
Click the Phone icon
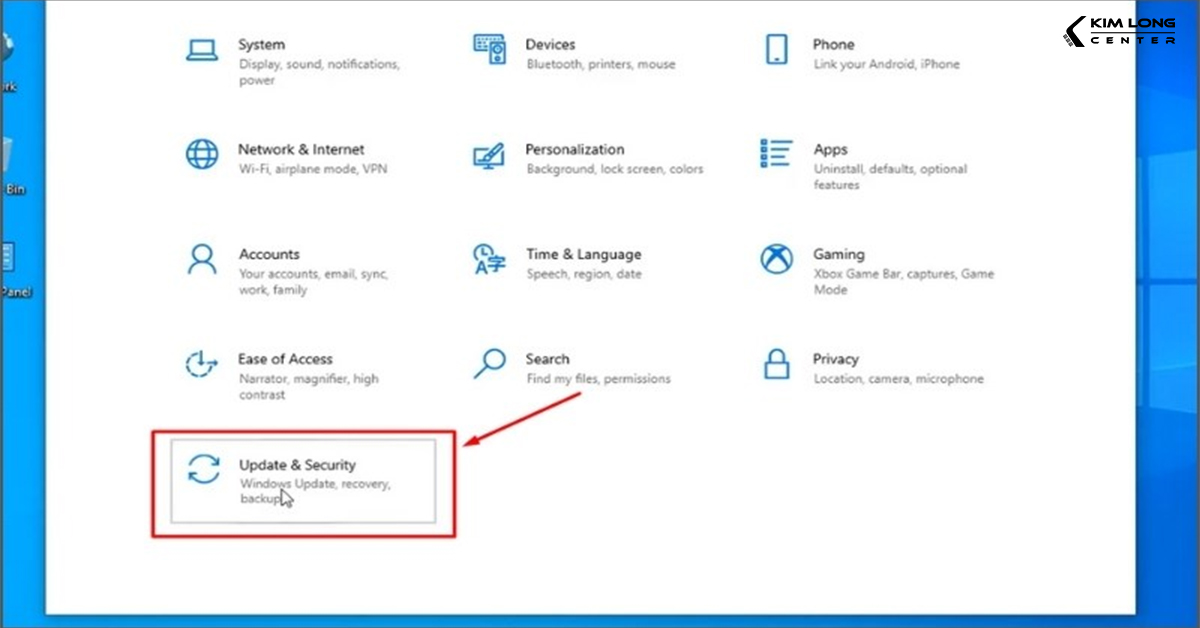point(777,50)
